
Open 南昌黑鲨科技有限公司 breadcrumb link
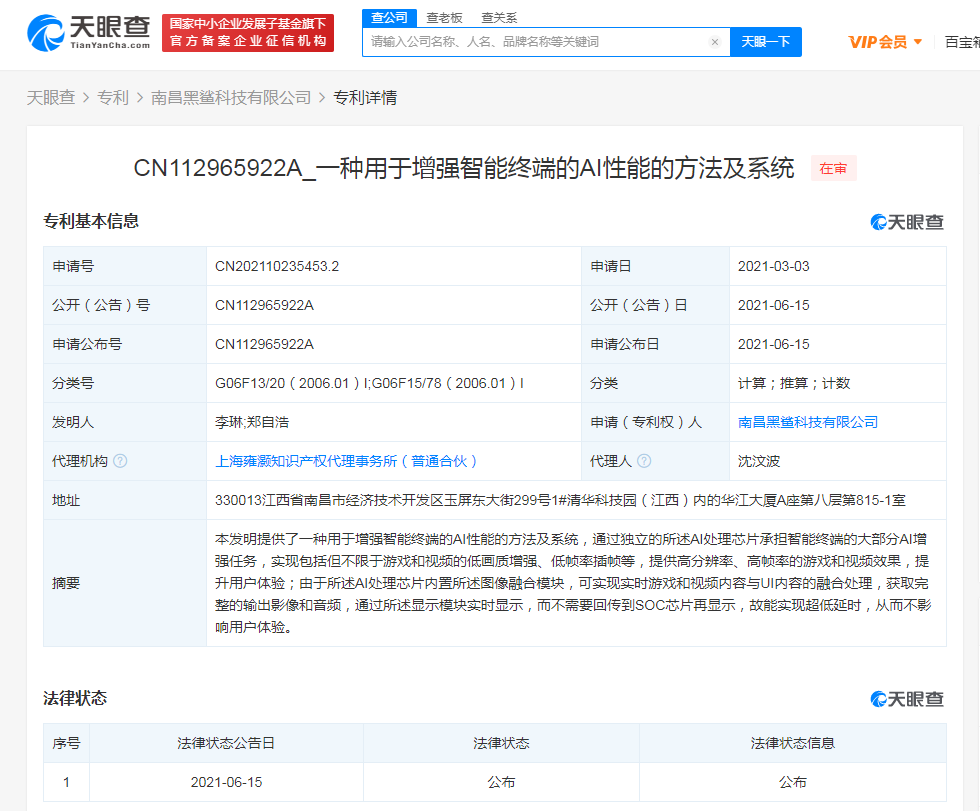(x=231, y=98)
